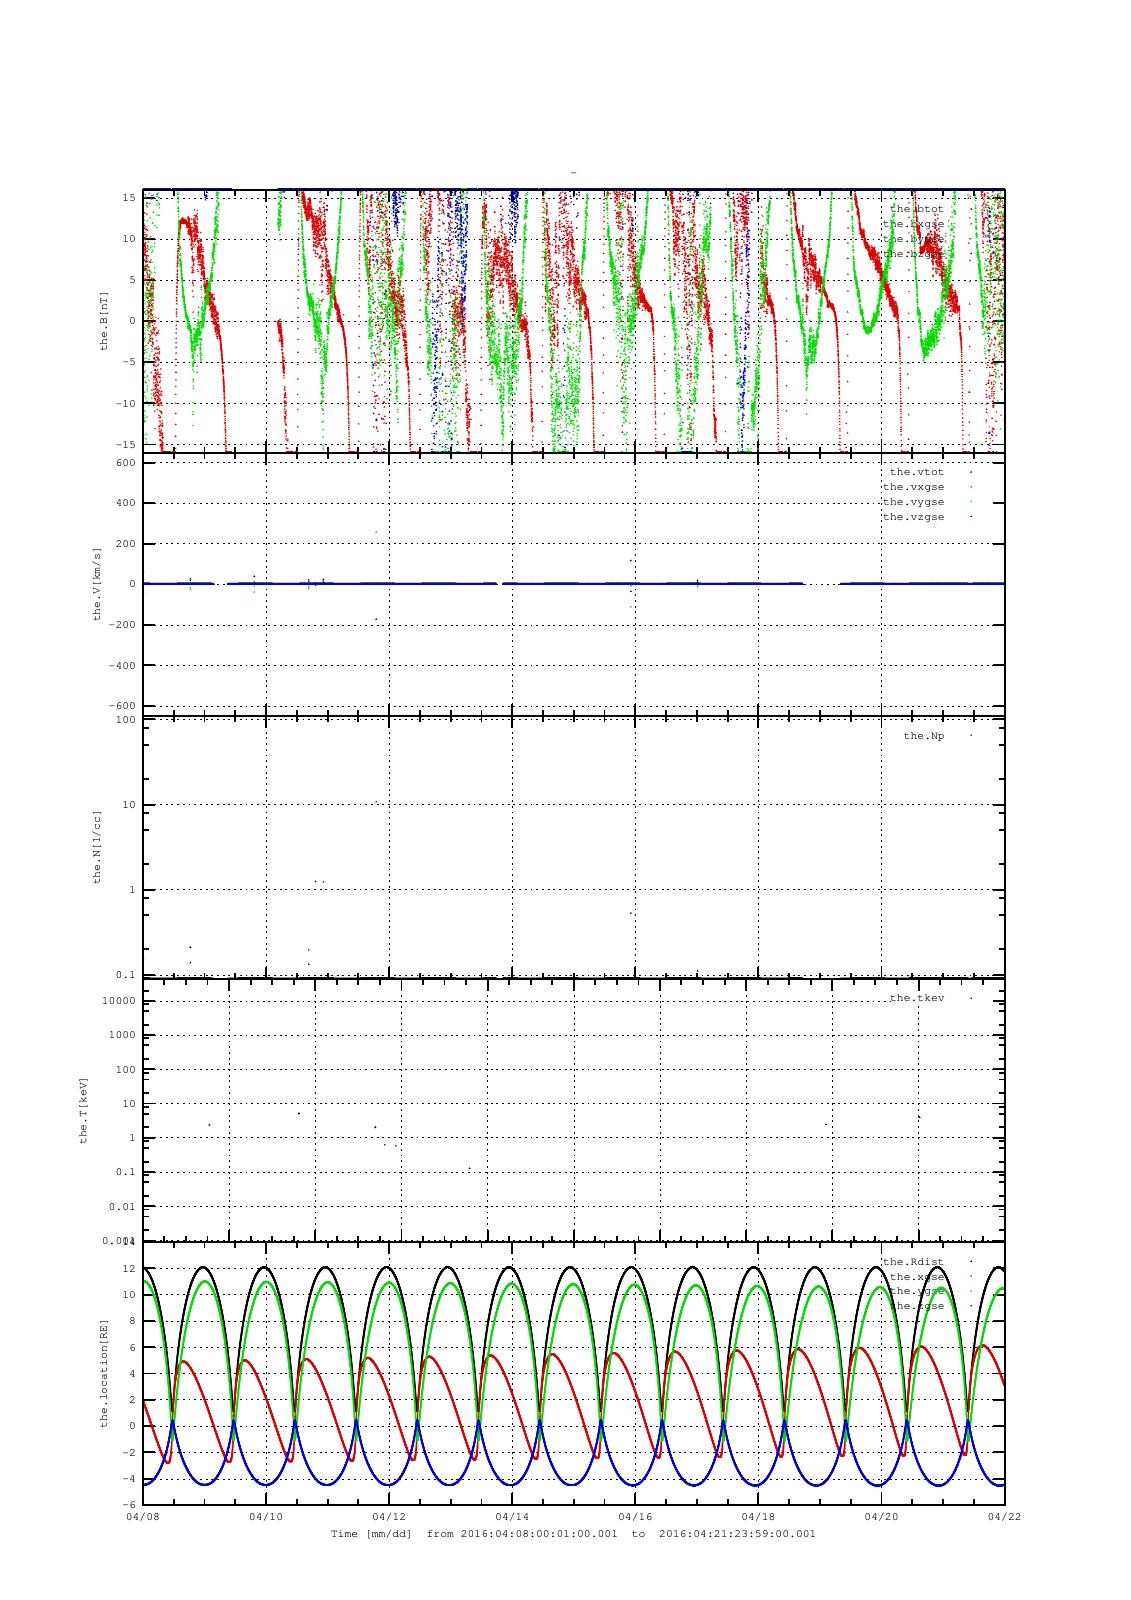This screenshot has width=1131, height=1600.
Task: Click the -10 tick on B-field axis
Action: (x=126, y=403)
